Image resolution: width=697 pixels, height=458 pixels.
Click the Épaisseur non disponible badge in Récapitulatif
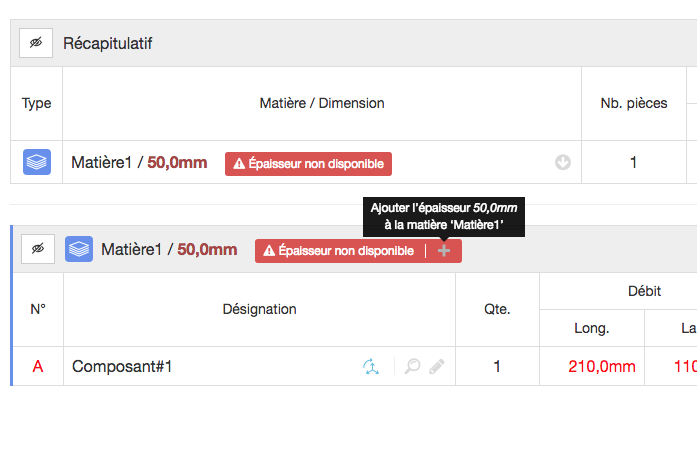(308, 164)
